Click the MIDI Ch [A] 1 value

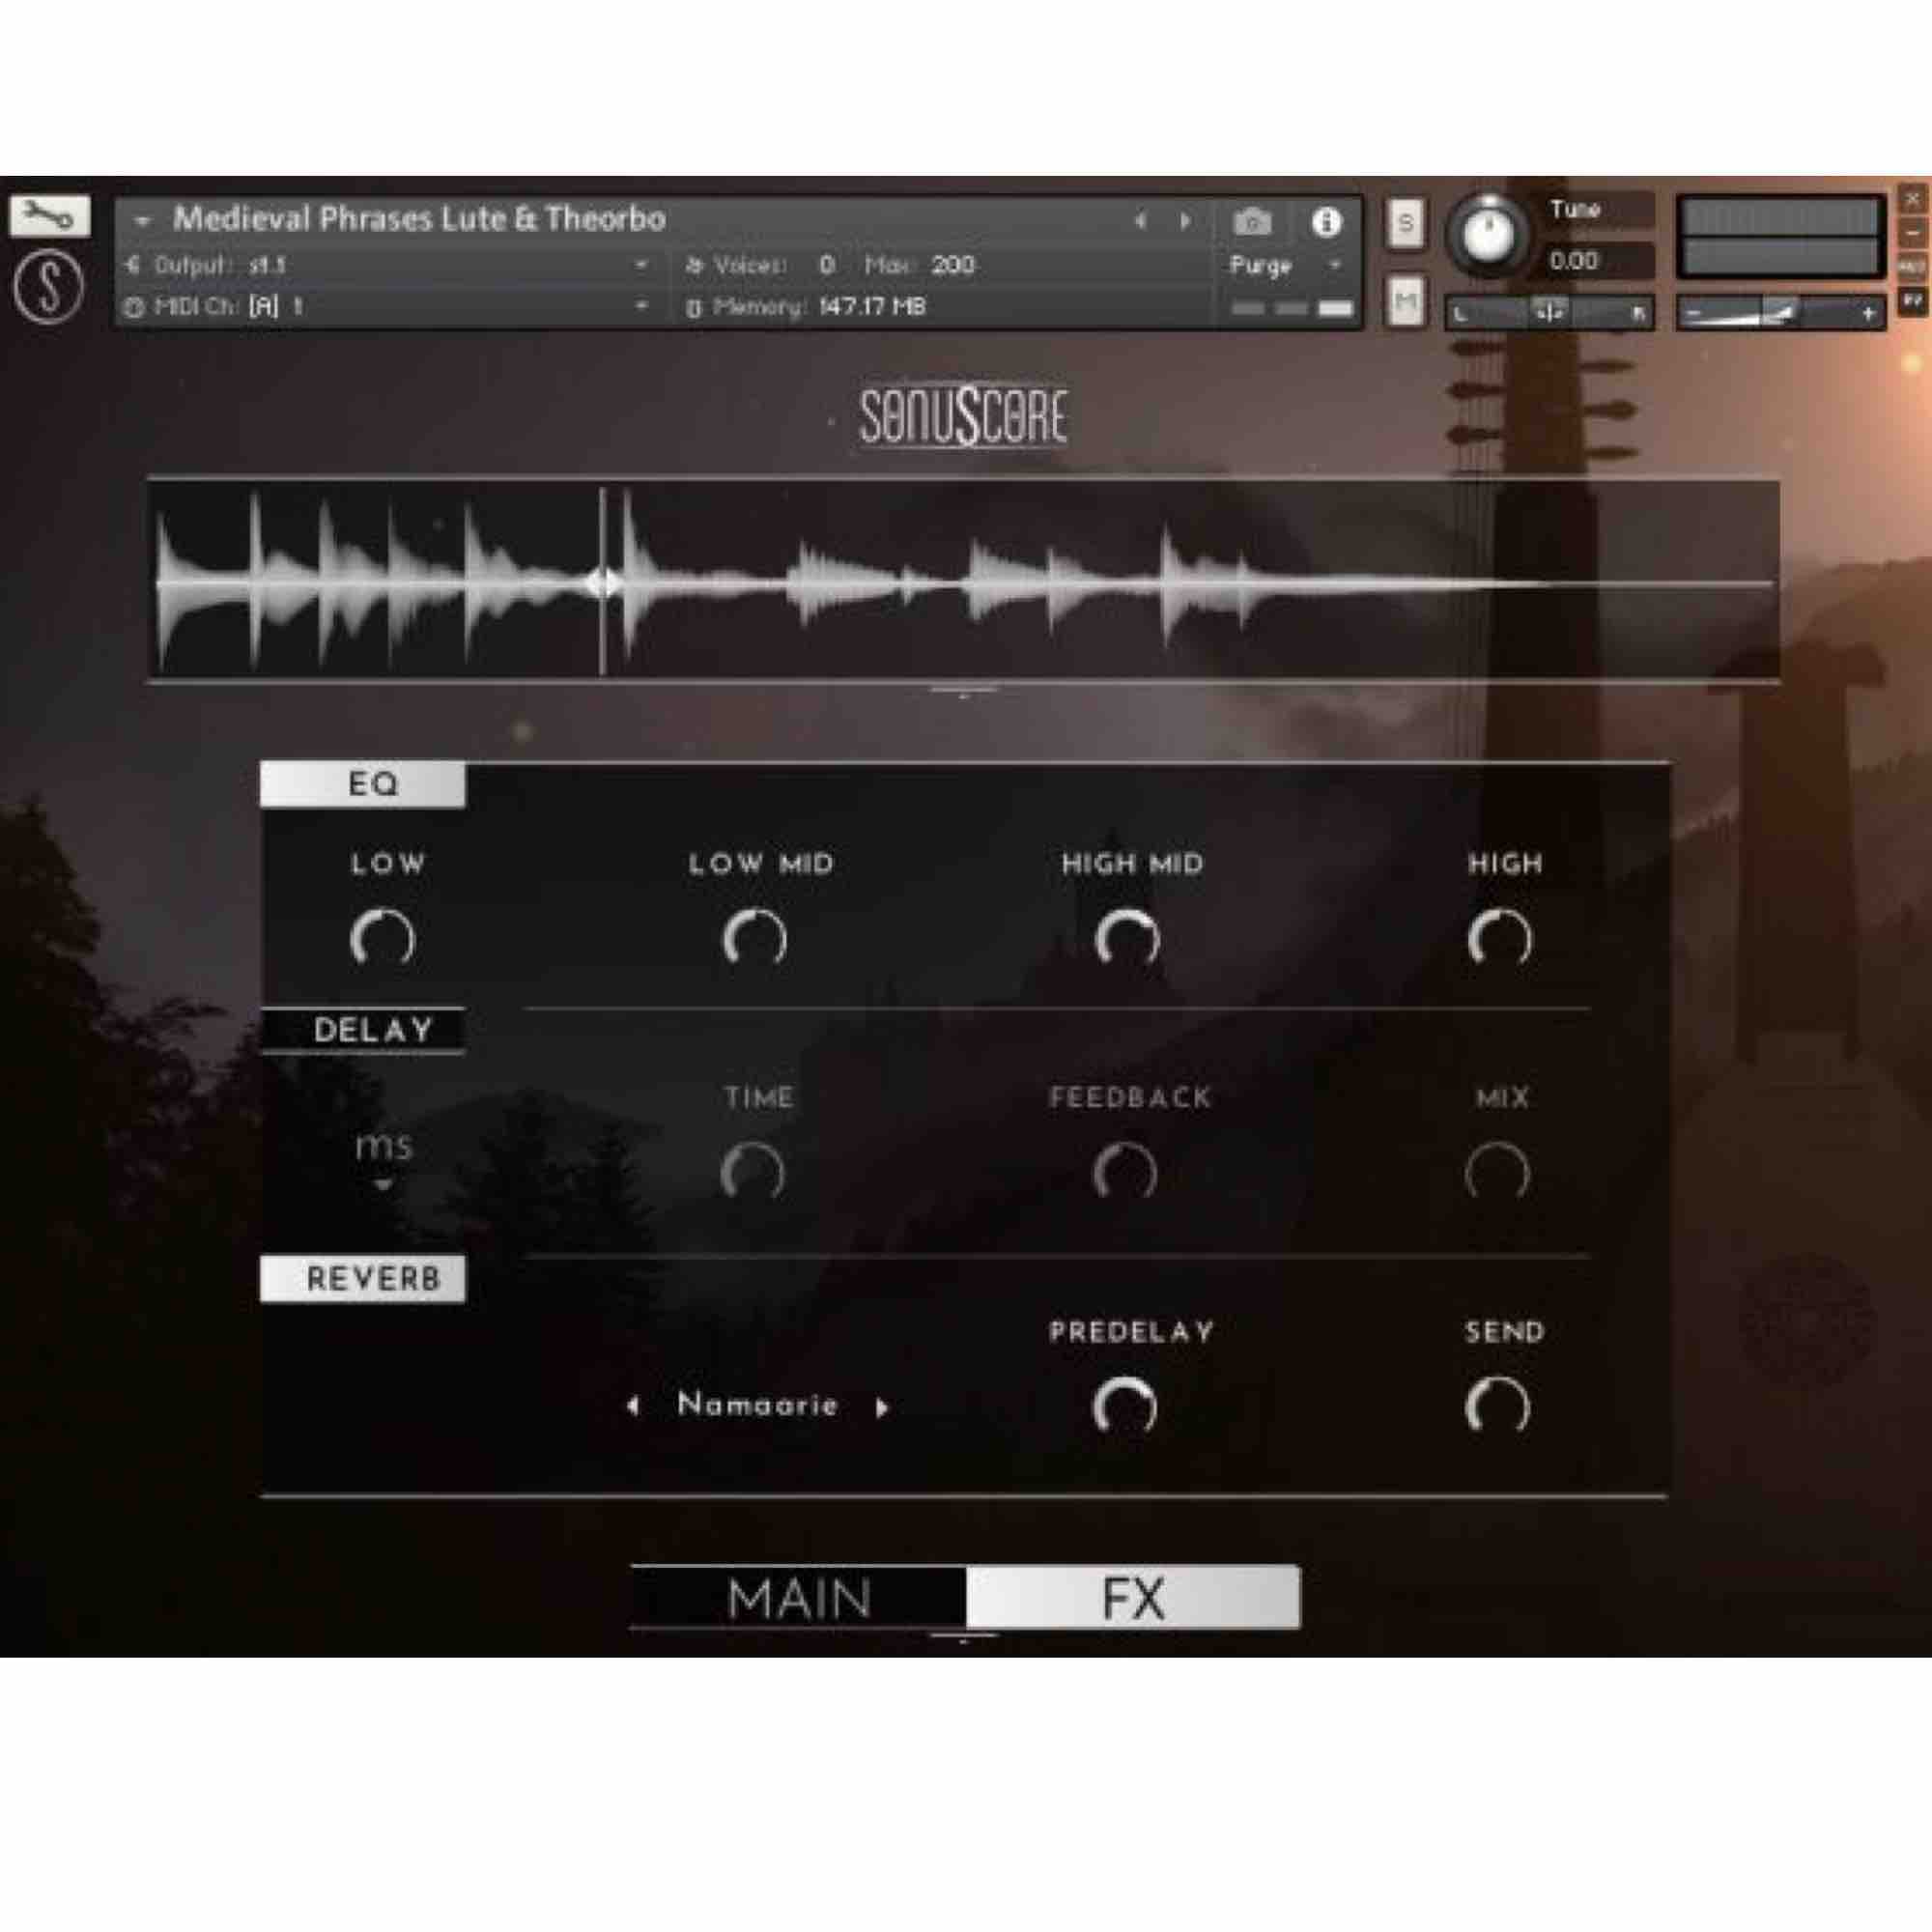point(276,307)
